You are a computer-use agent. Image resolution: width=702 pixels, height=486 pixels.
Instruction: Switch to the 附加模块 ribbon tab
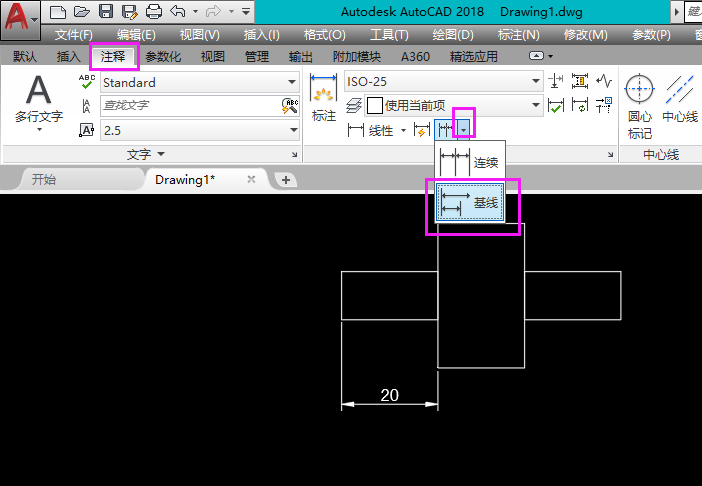pyautogui.click(x=357, y=56)
